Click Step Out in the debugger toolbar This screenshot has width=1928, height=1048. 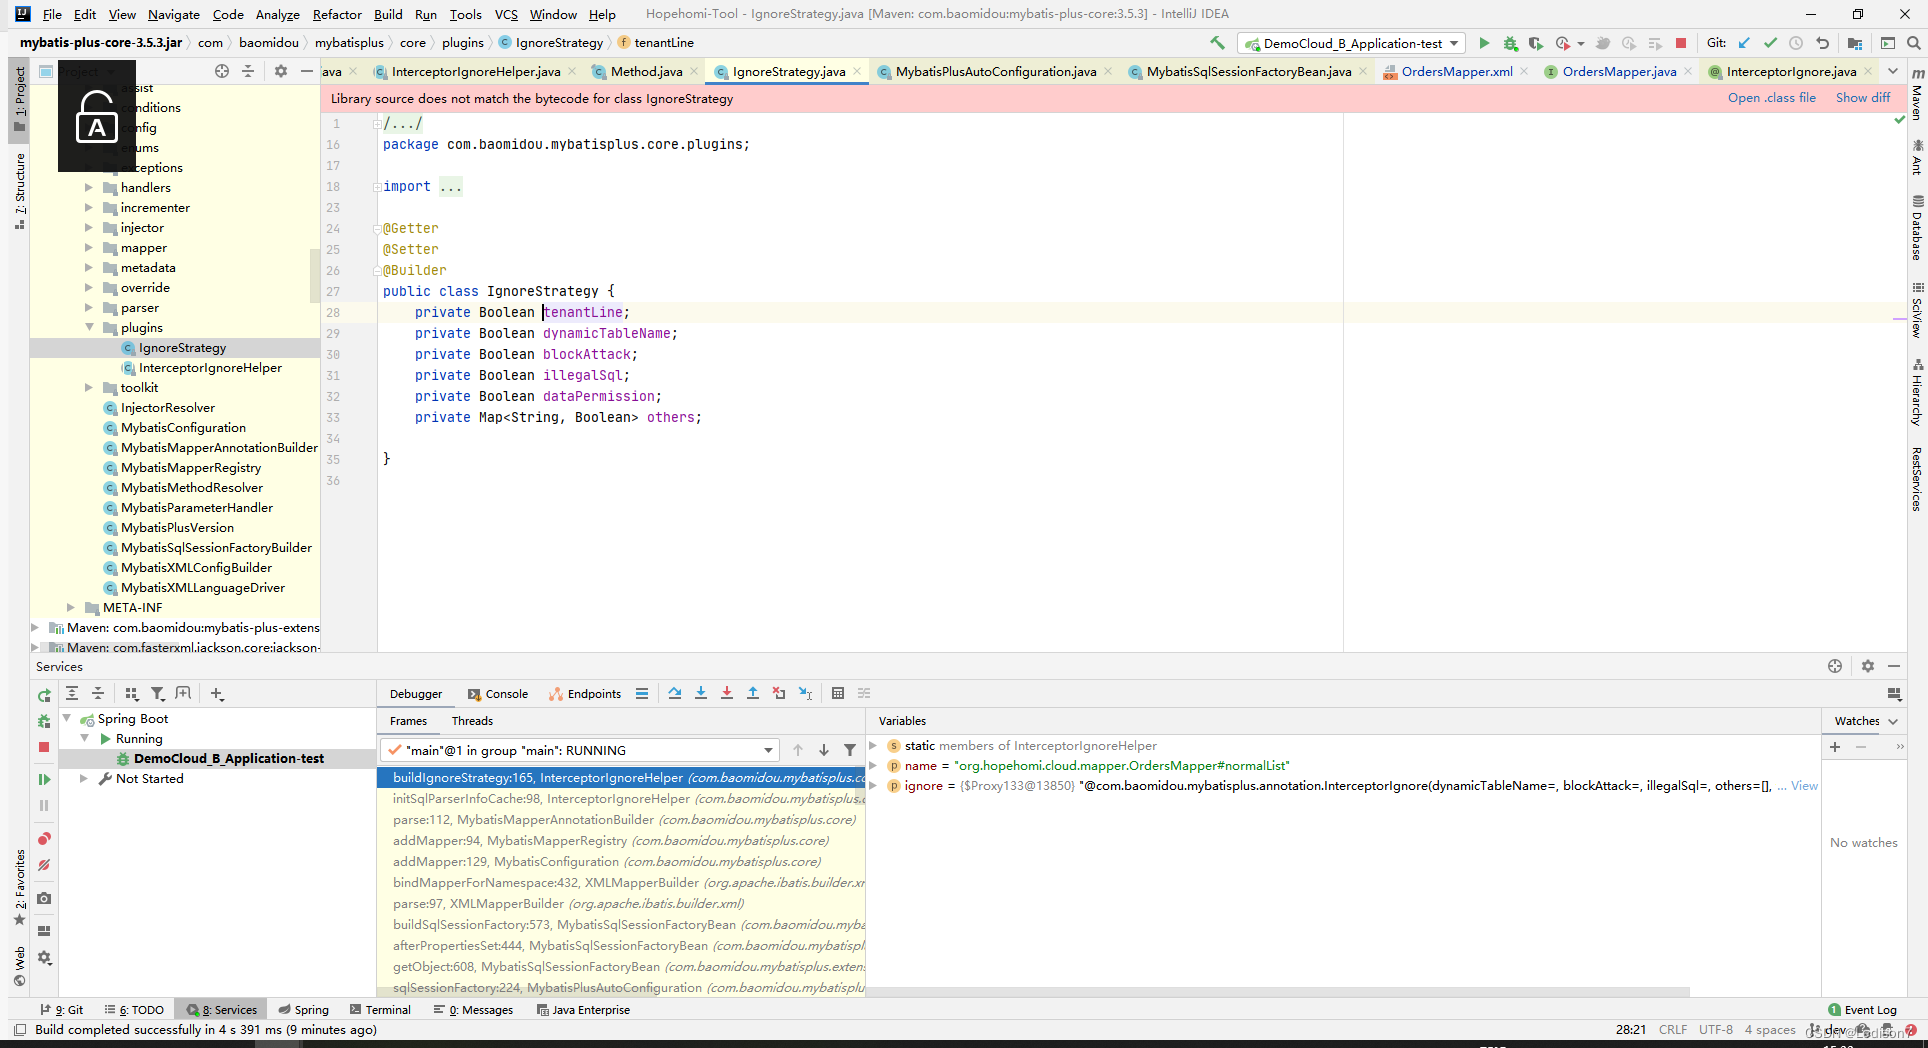[753, 693]
